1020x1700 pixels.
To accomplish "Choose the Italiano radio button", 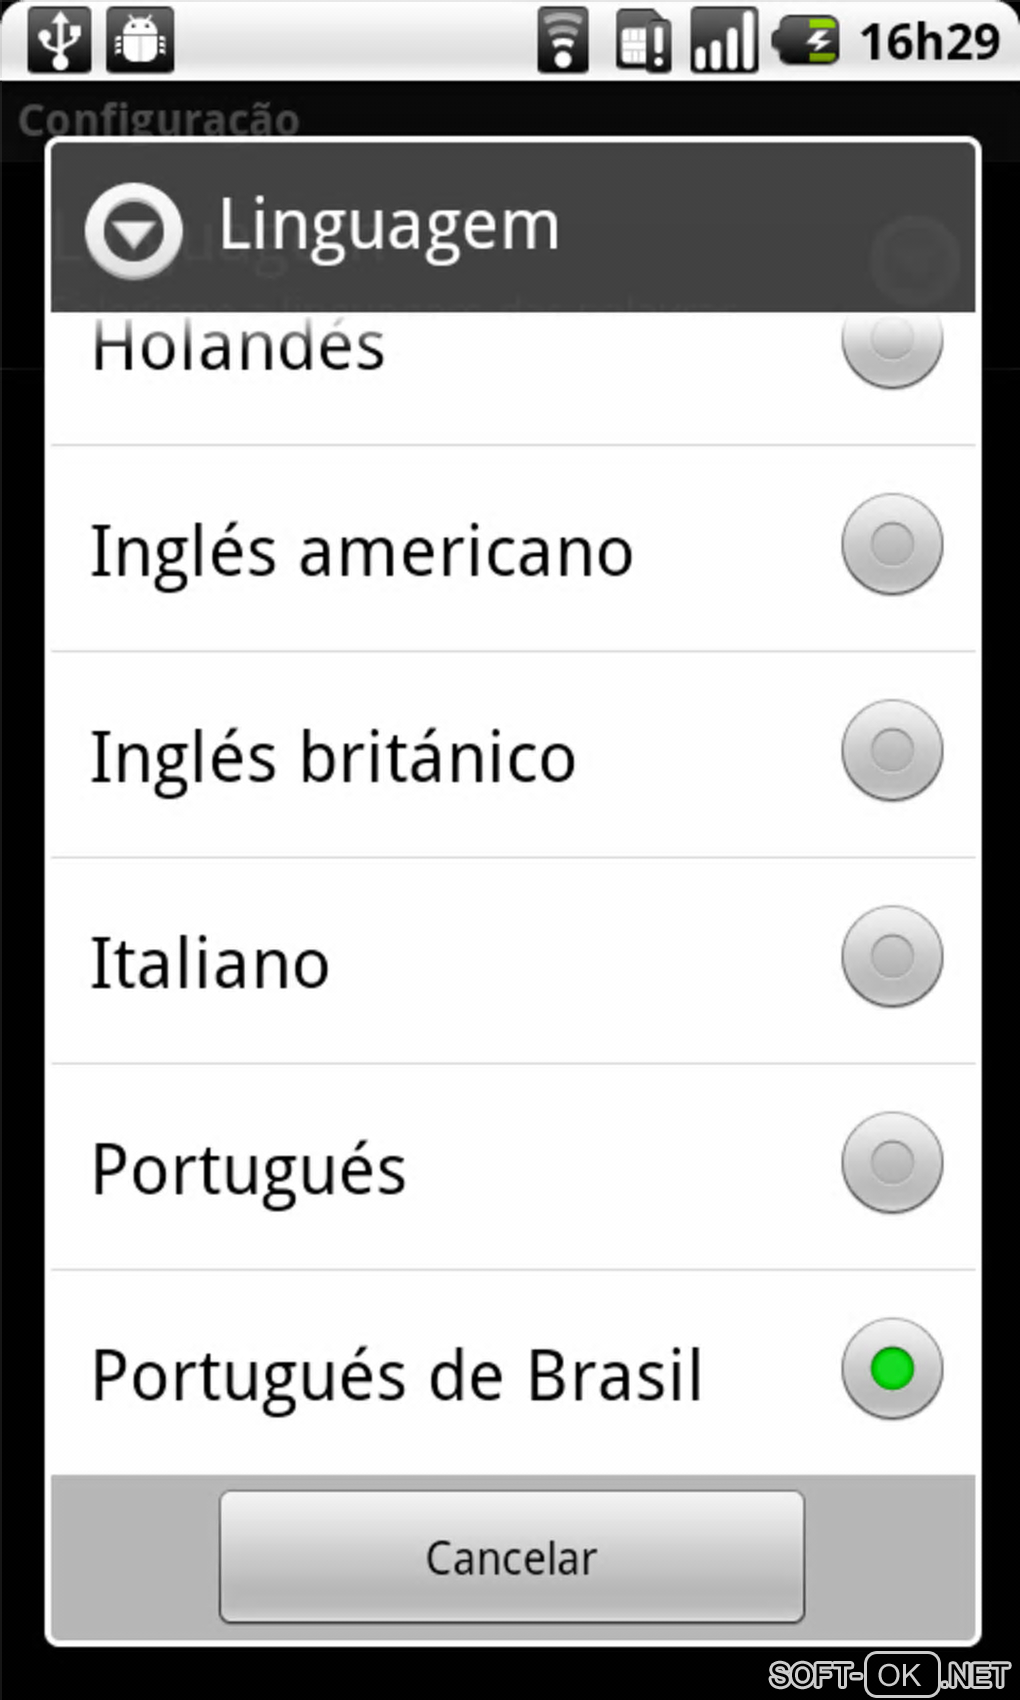I will coord(892,957).
